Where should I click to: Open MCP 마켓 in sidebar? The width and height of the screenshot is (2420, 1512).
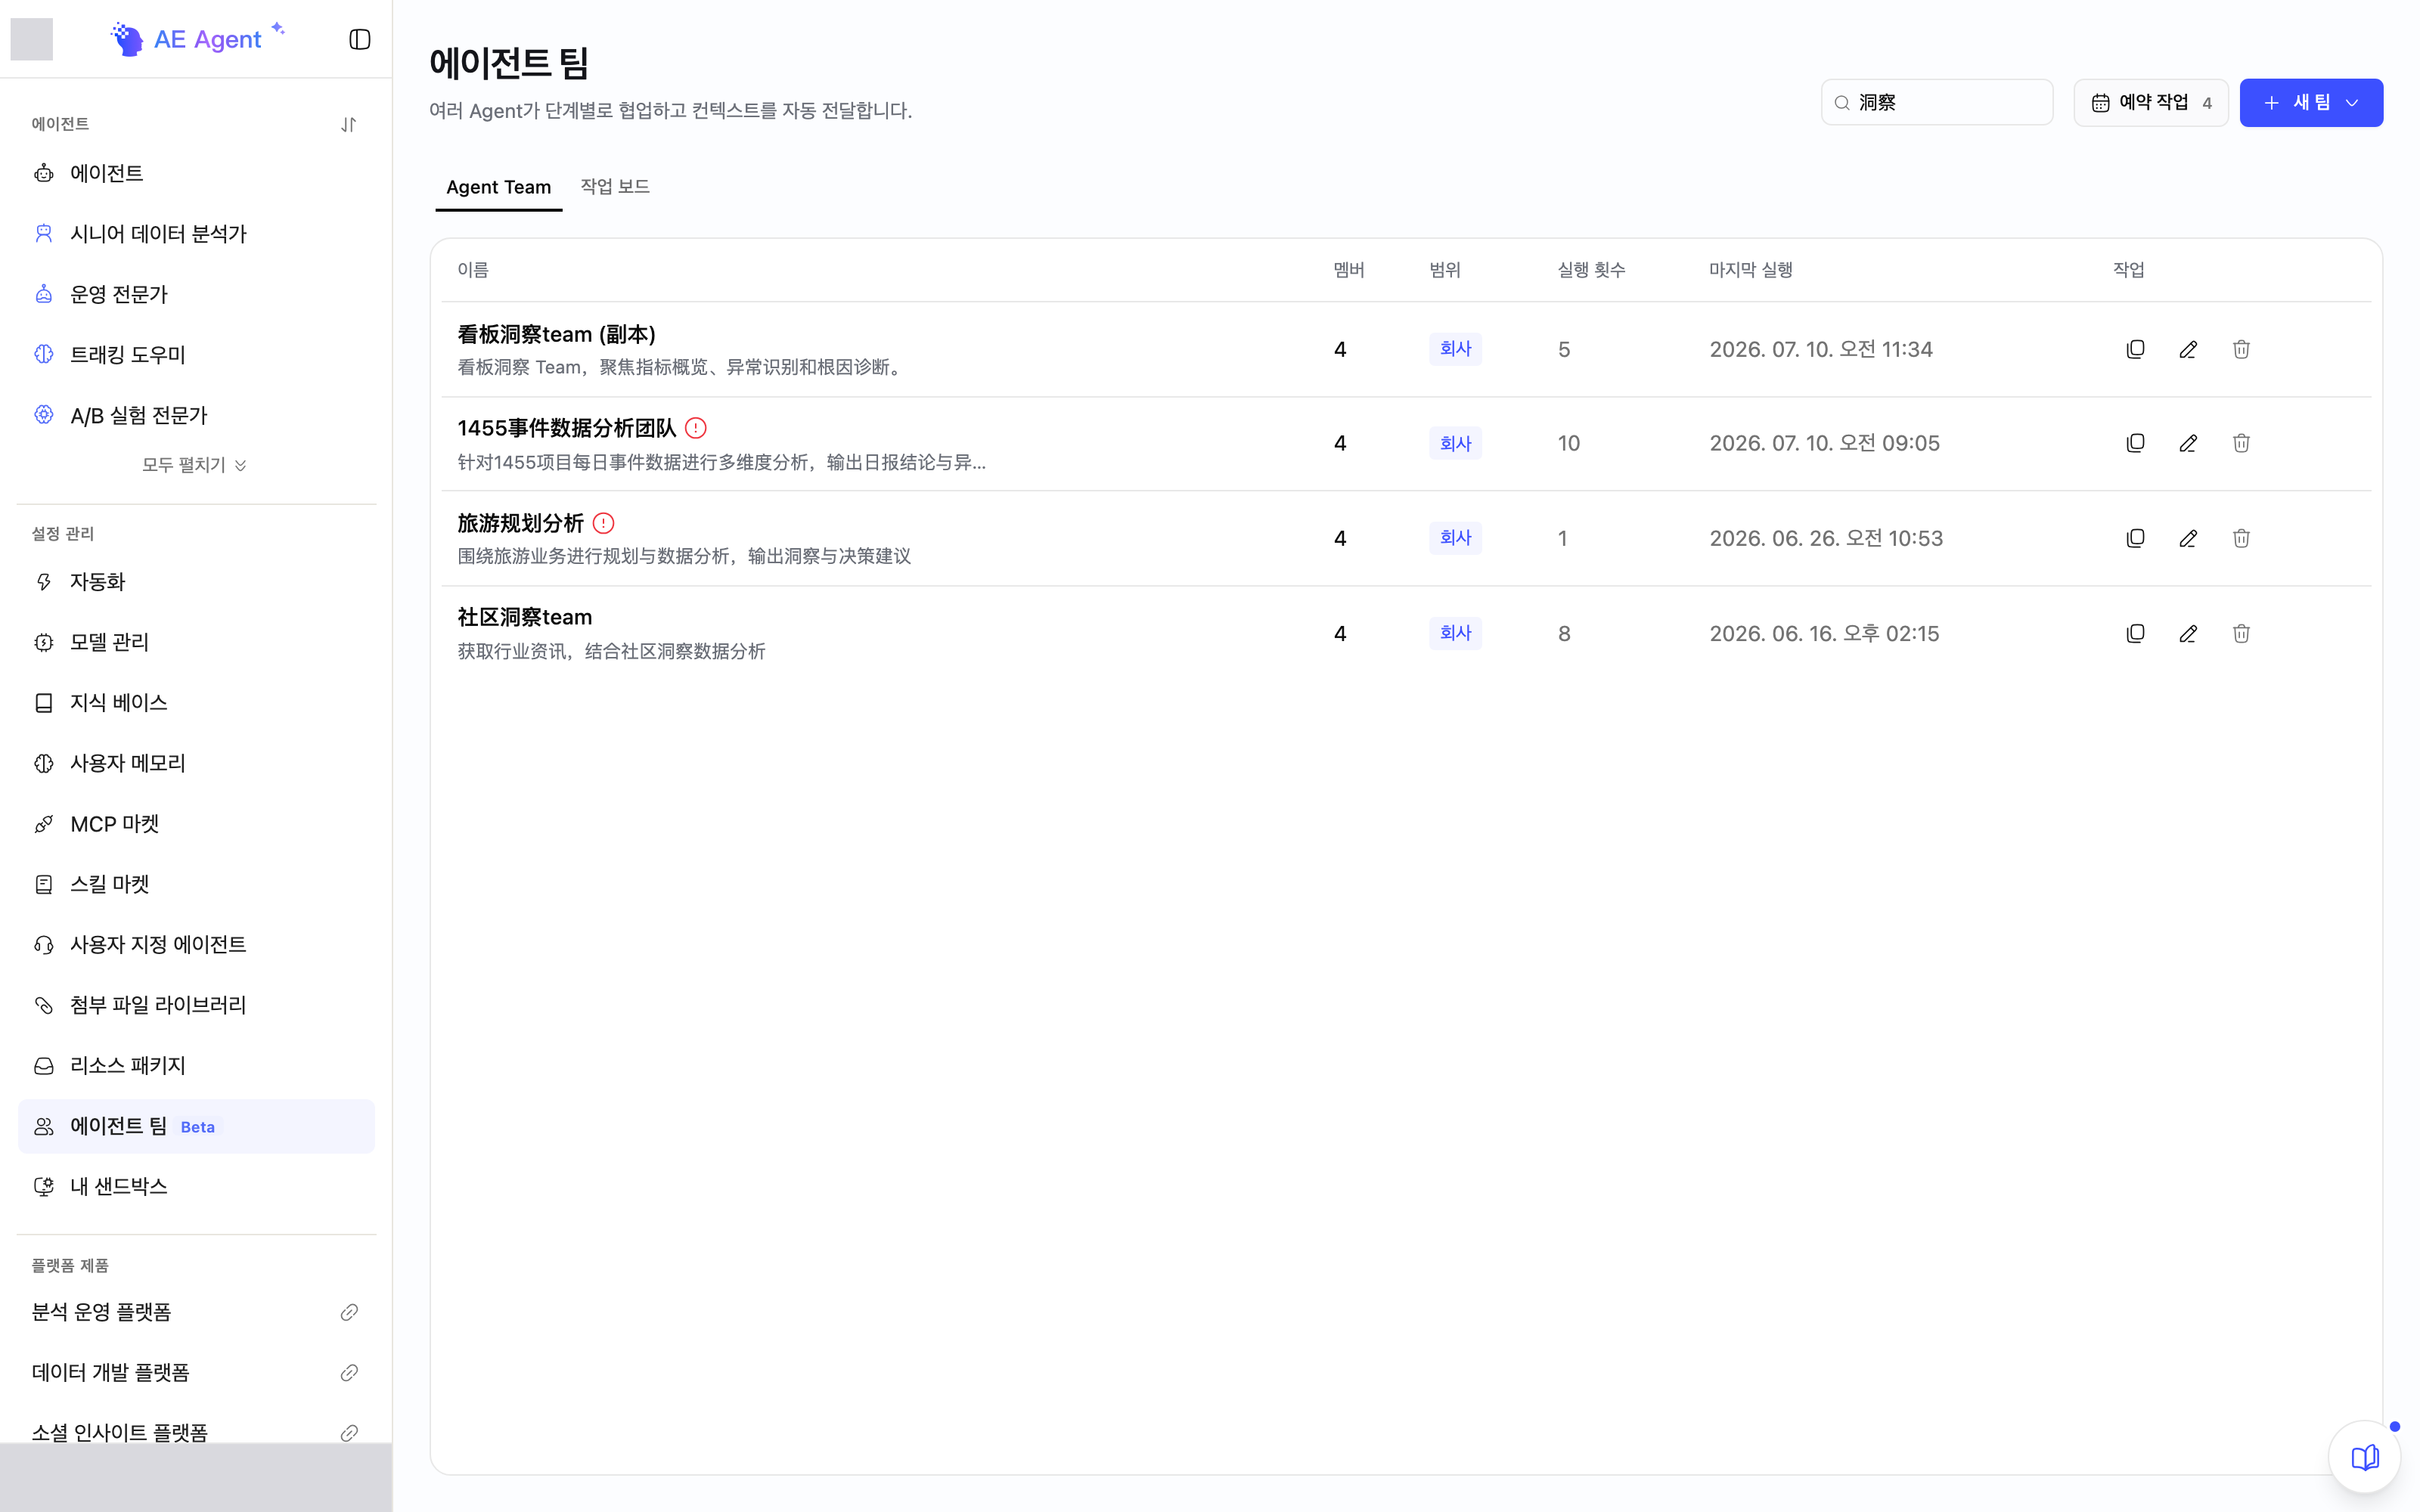click(x=196, y=823)
